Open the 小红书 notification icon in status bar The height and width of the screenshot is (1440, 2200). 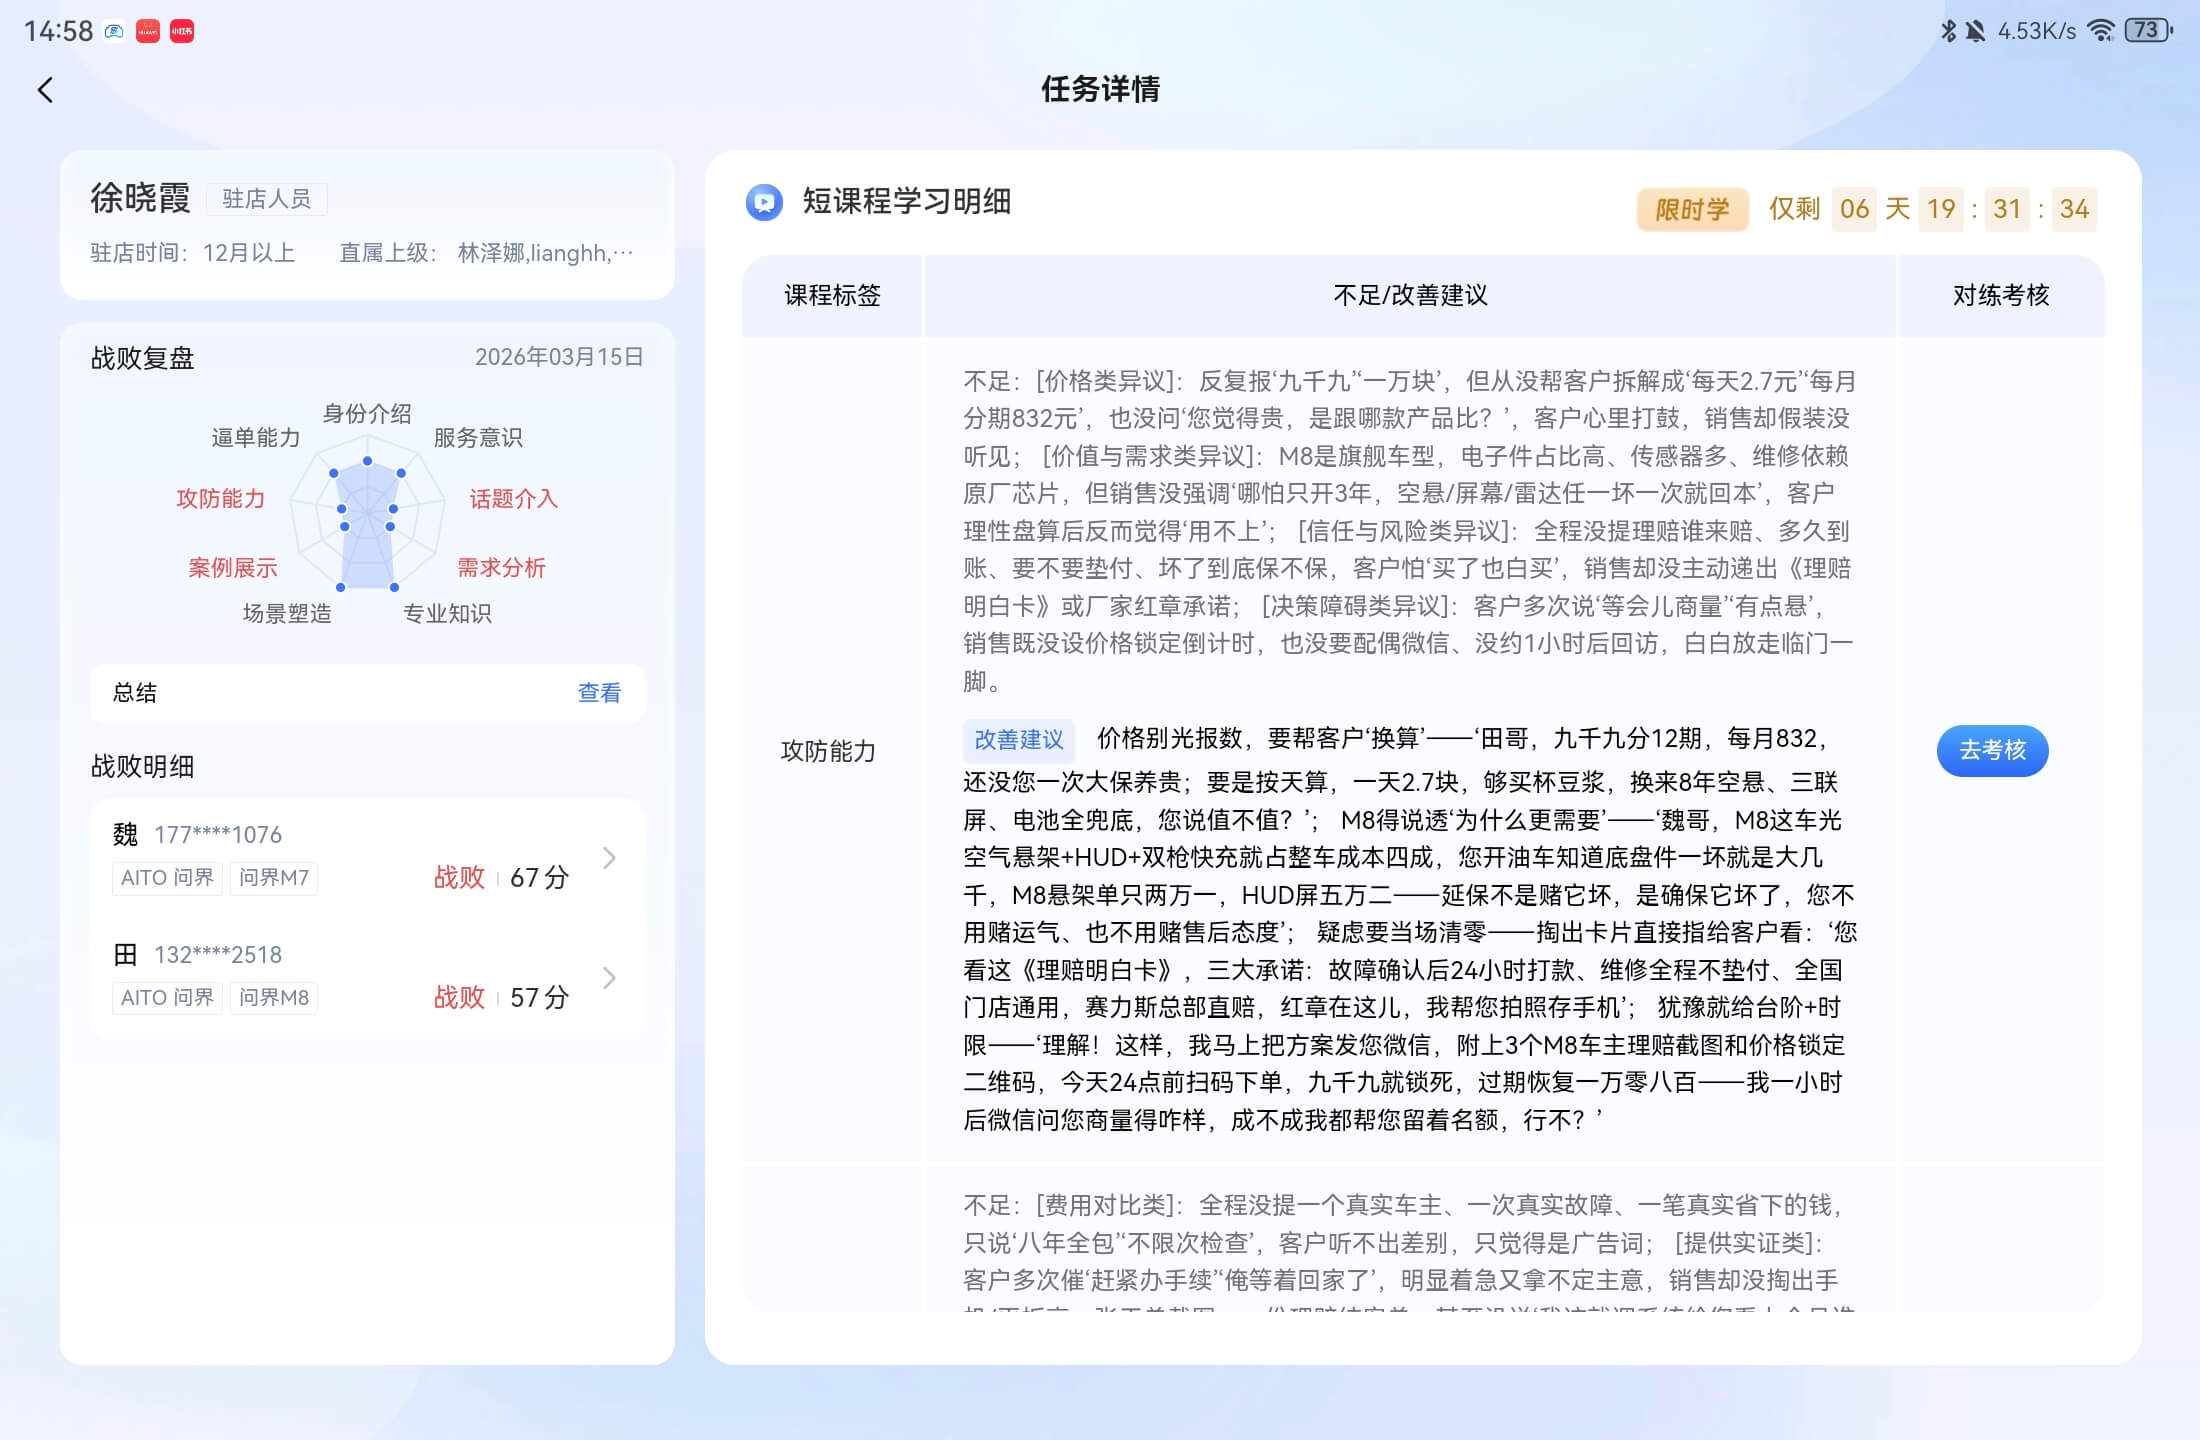click(x=182, y=31)
